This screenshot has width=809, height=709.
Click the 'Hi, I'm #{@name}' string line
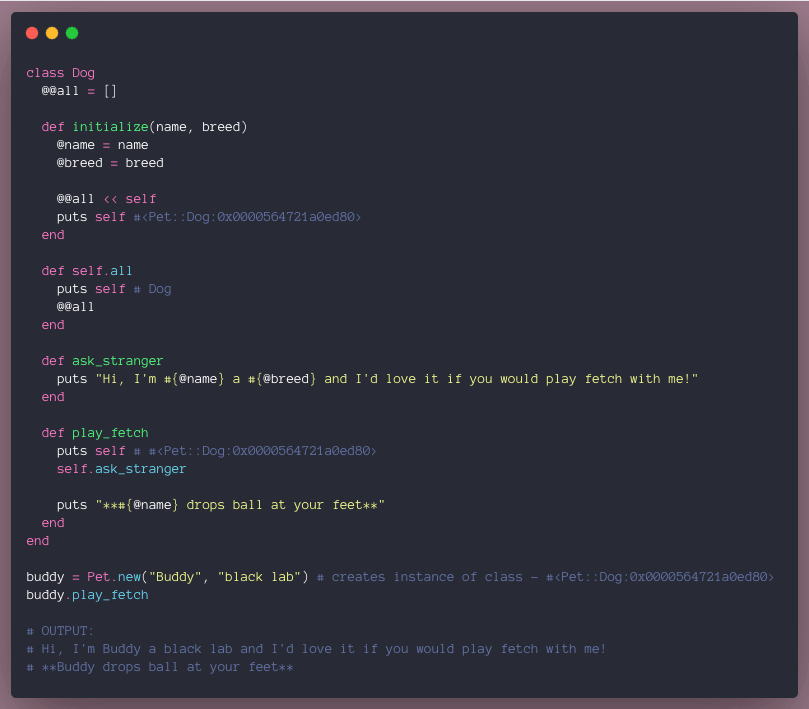coord(377,379)
